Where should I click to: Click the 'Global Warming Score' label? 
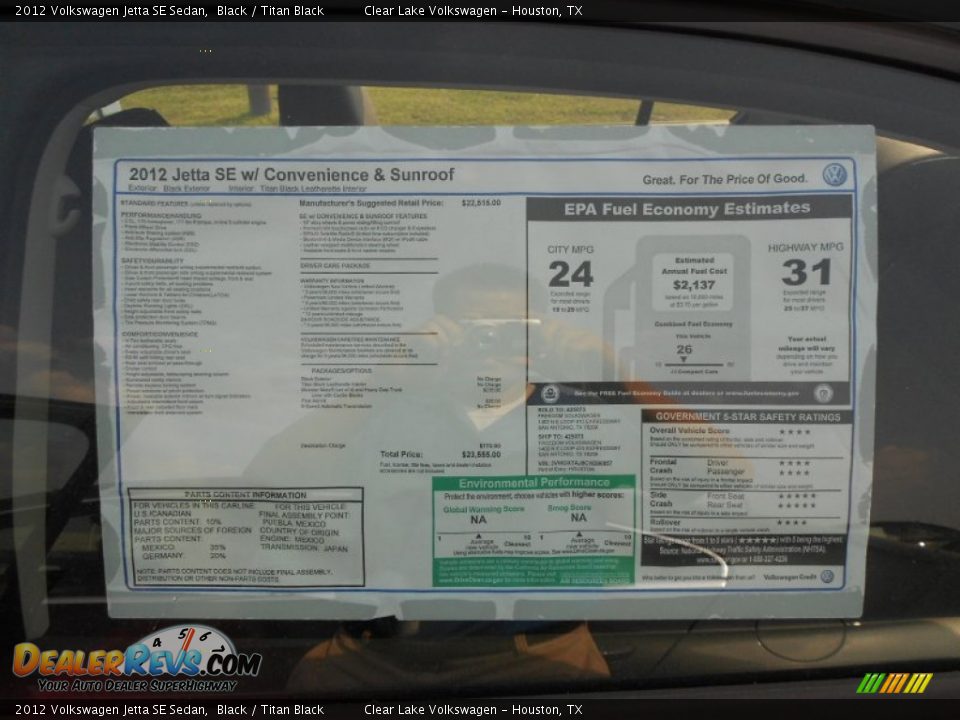point(484,509)
